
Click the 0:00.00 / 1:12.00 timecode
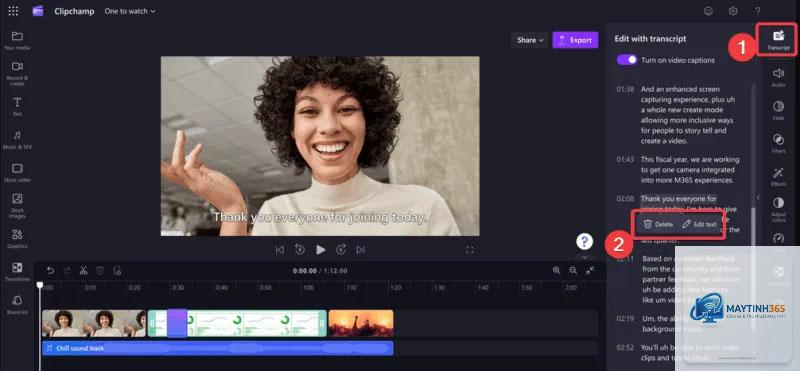tap(320, 270)
